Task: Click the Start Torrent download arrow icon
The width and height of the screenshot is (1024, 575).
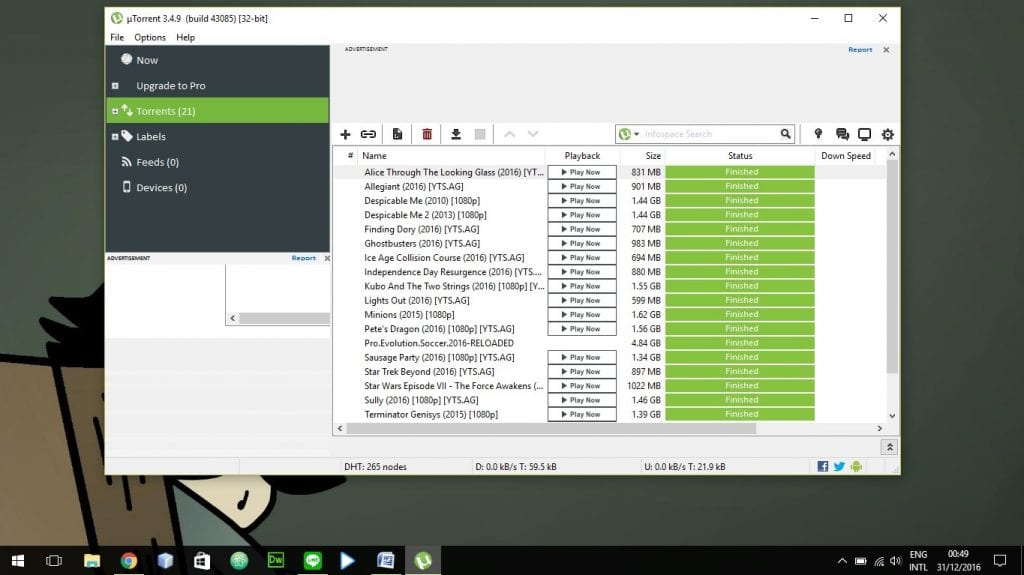Action: 456,134
